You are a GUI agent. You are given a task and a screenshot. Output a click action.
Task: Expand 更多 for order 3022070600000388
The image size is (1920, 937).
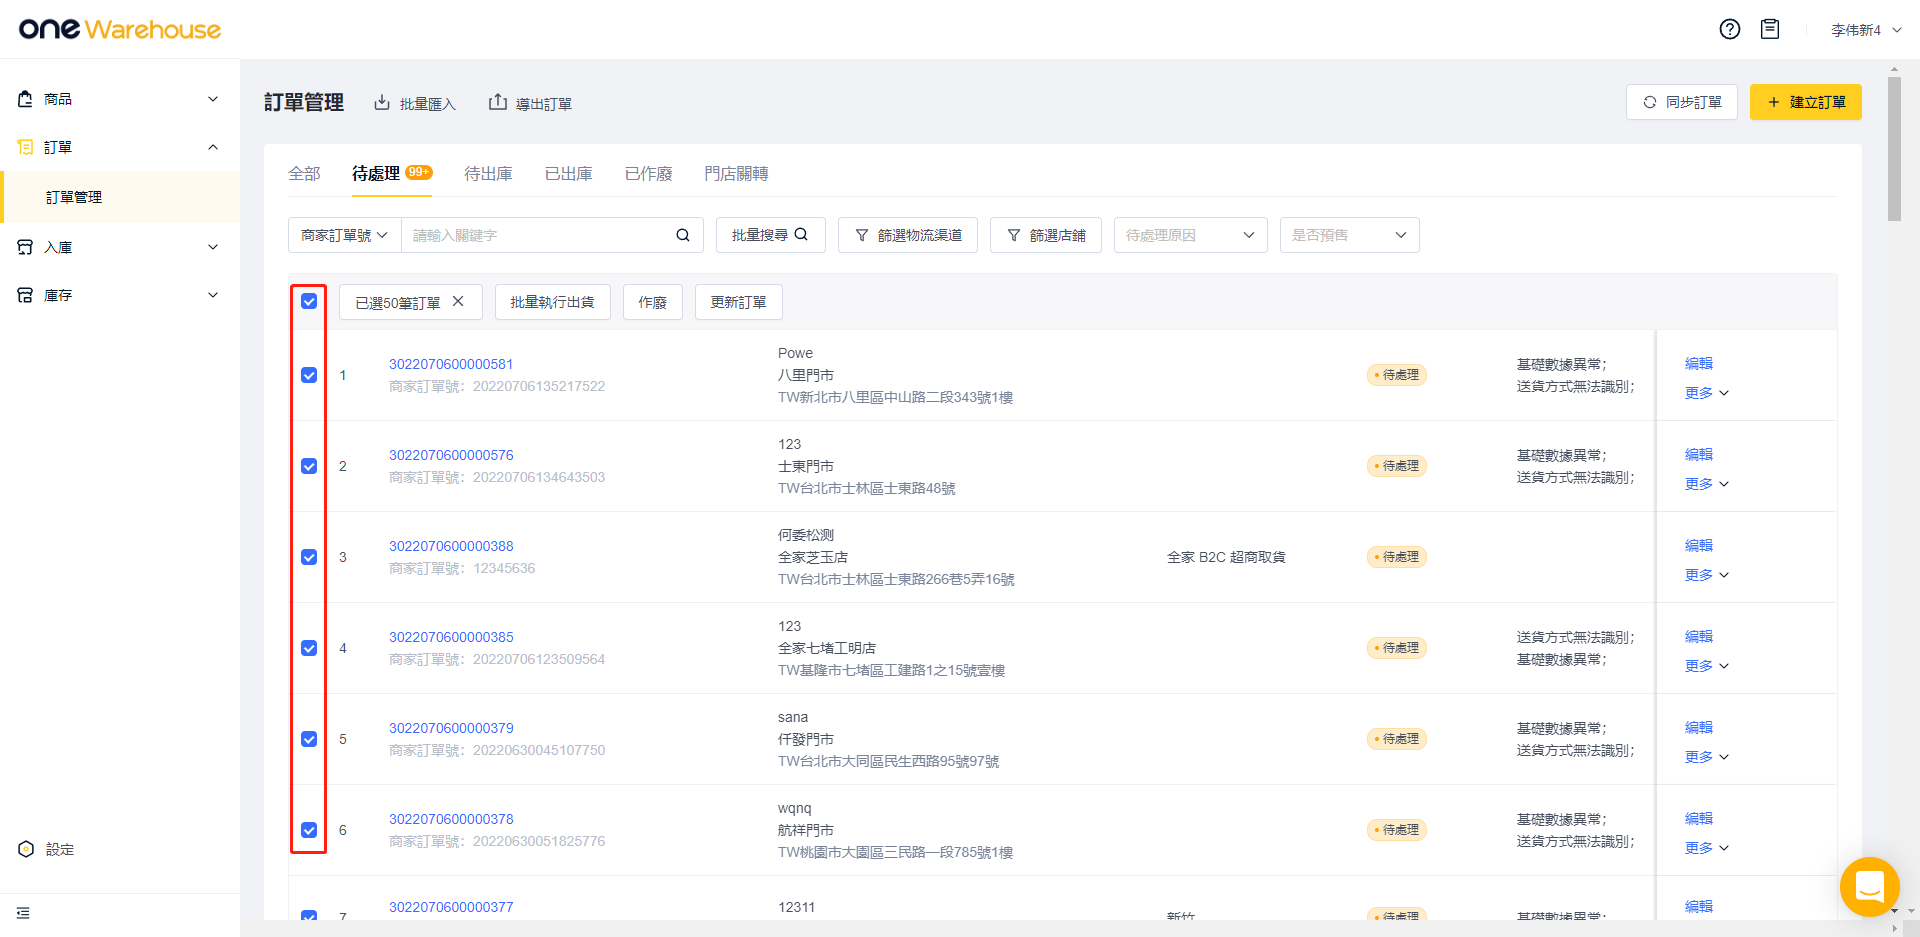[1706, 575]
